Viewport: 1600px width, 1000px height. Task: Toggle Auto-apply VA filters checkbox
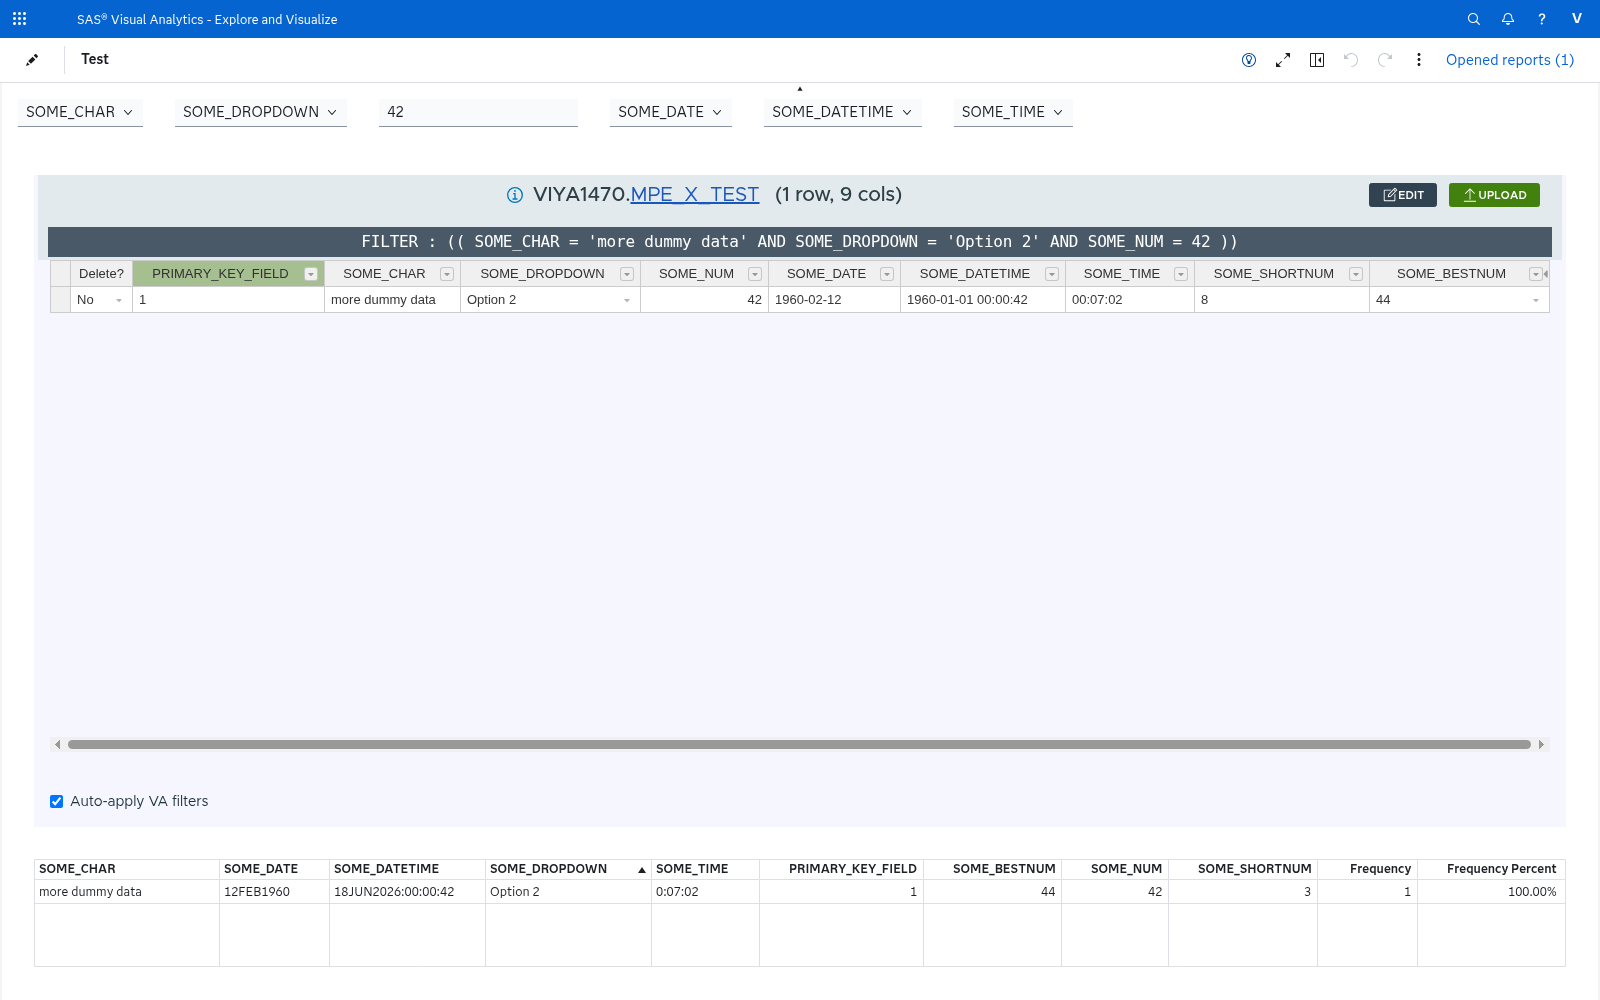point(57,801)
